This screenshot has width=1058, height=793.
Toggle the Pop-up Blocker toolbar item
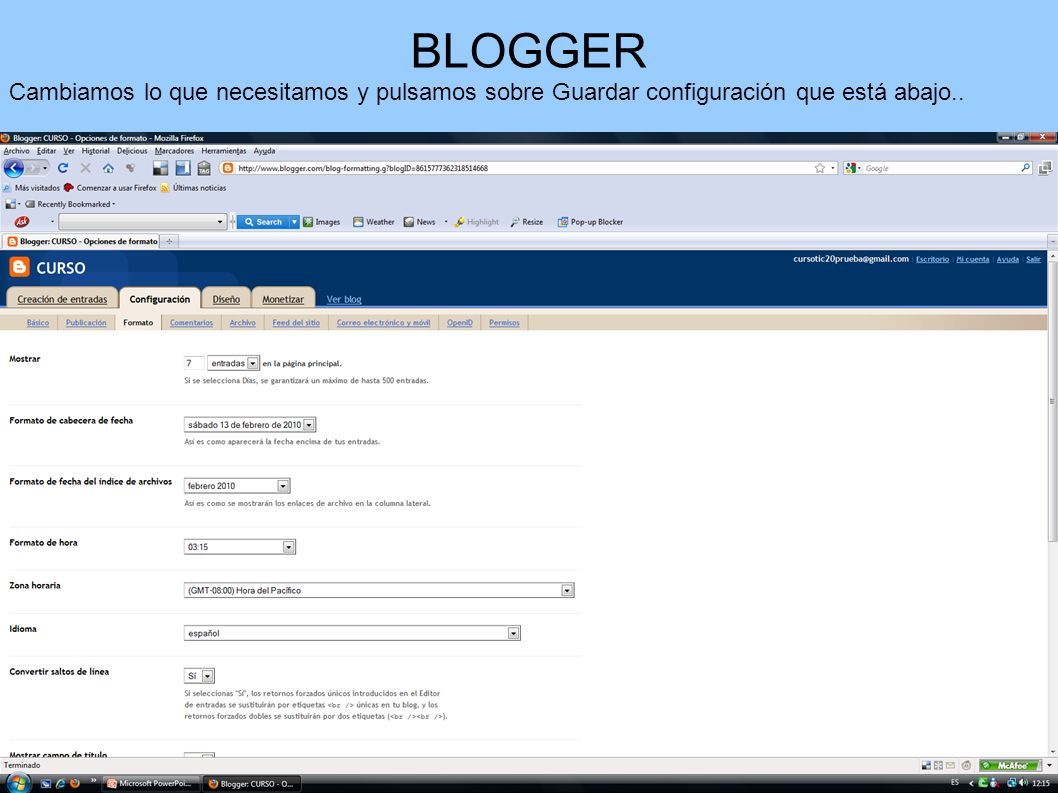[x=590, y=221]
